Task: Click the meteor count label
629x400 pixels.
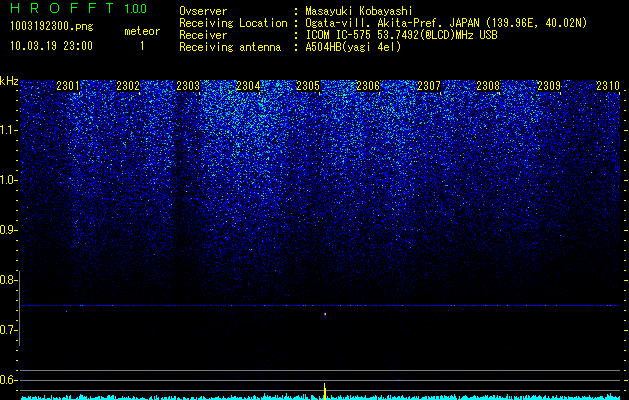Action: 142,31
